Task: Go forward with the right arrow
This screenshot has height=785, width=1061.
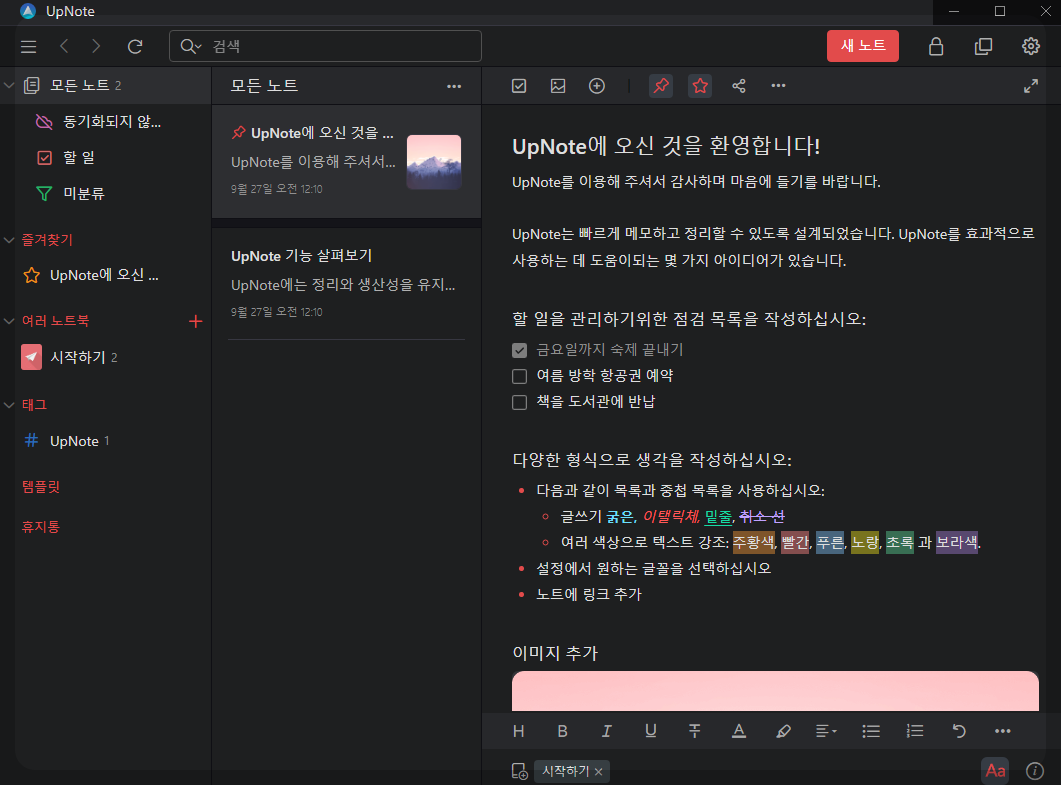Action: point(96,46)
